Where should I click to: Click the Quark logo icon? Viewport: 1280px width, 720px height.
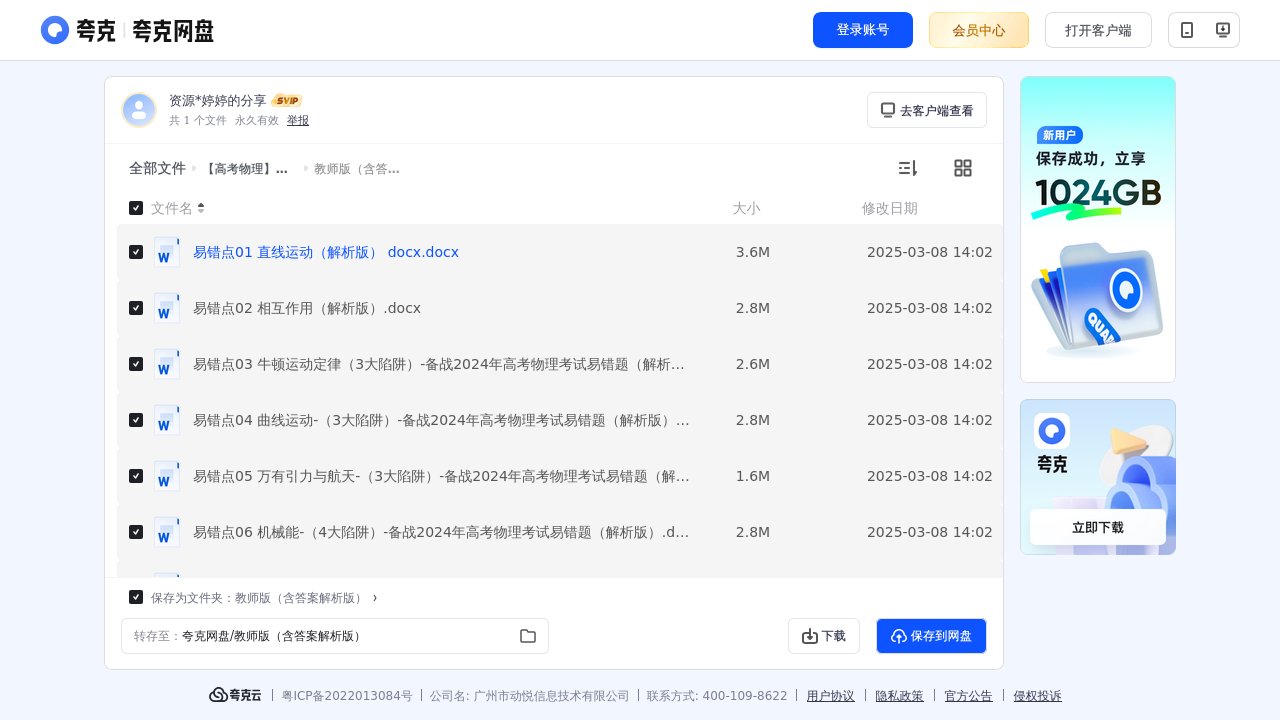[55, 30]
